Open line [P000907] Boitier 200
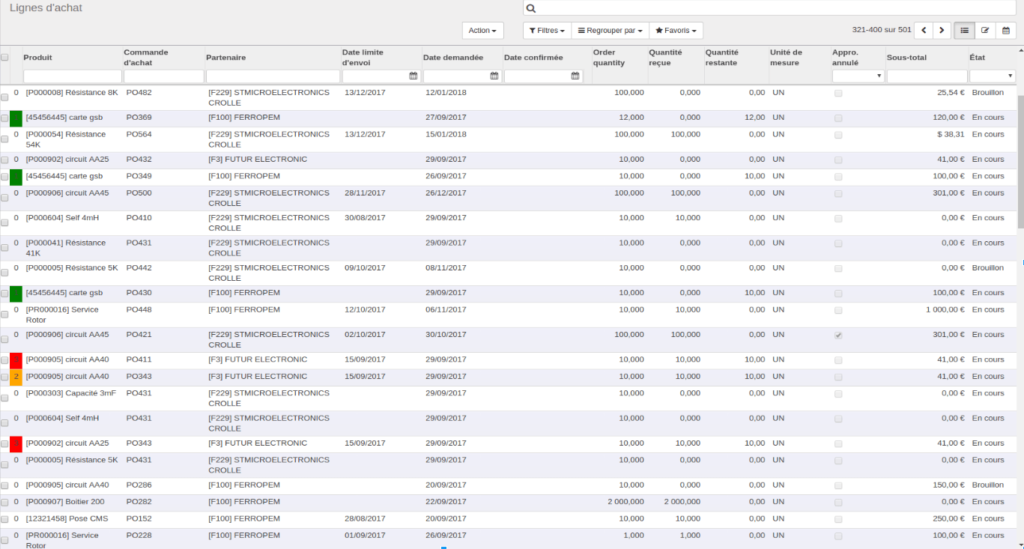1024x549 pixels. (65, 502)
